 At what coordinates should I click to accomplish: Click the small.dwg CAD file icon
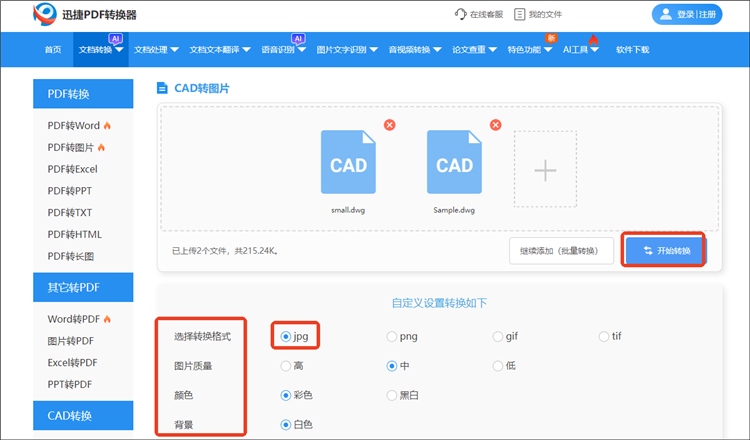[x=348, y=163]
